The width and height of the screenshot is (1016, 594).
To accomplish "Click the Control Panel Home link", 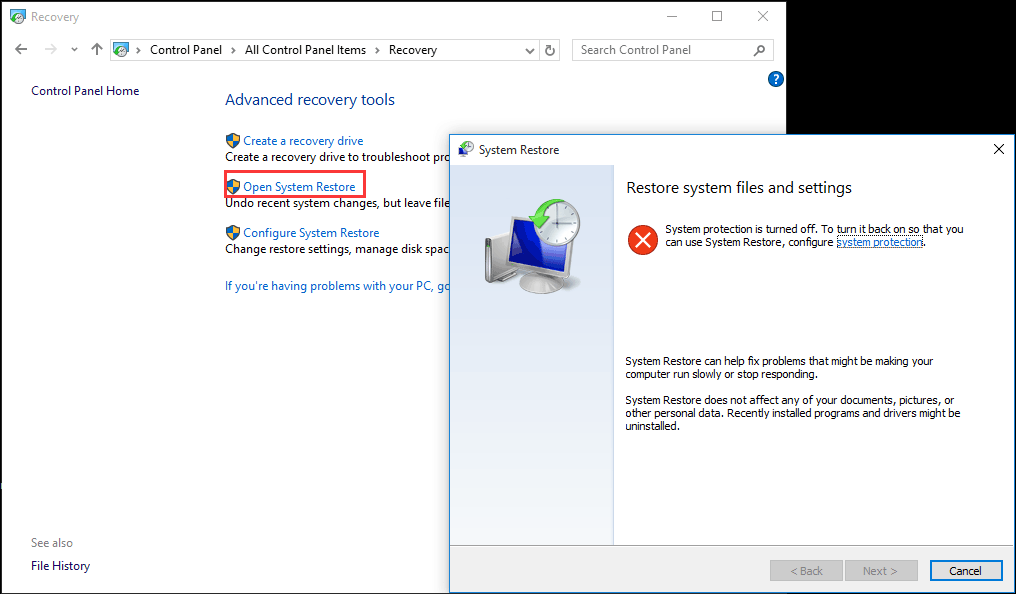I will coord(85,90).
